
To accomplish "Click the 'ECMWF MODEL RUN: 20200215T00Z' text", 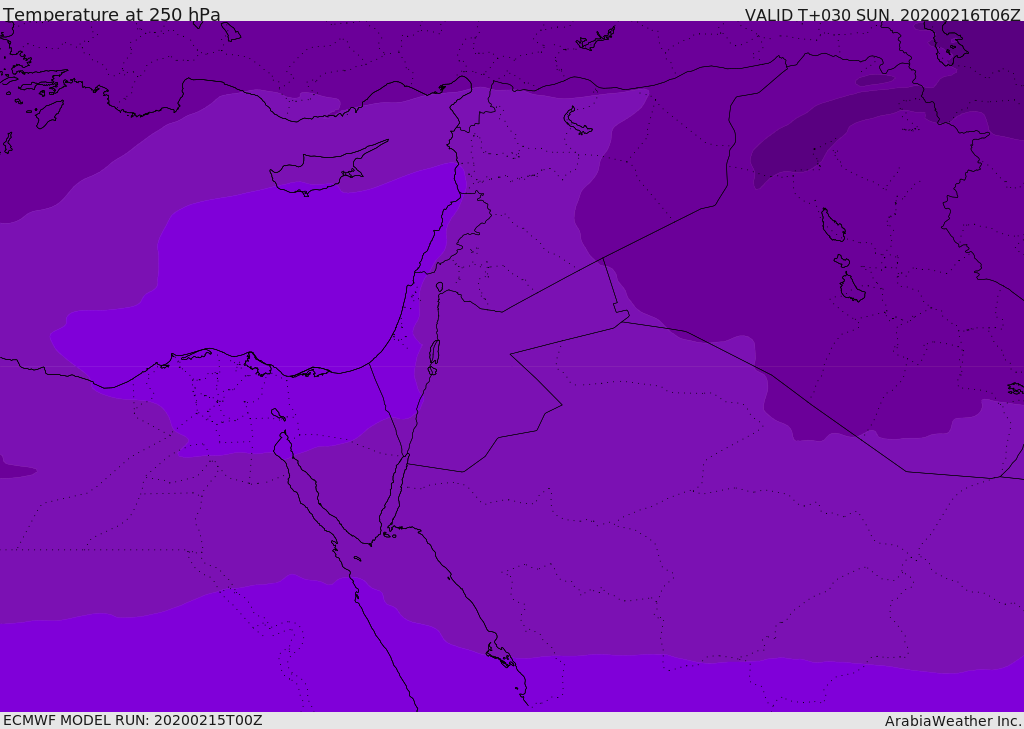I will click(x=133, y=720).
